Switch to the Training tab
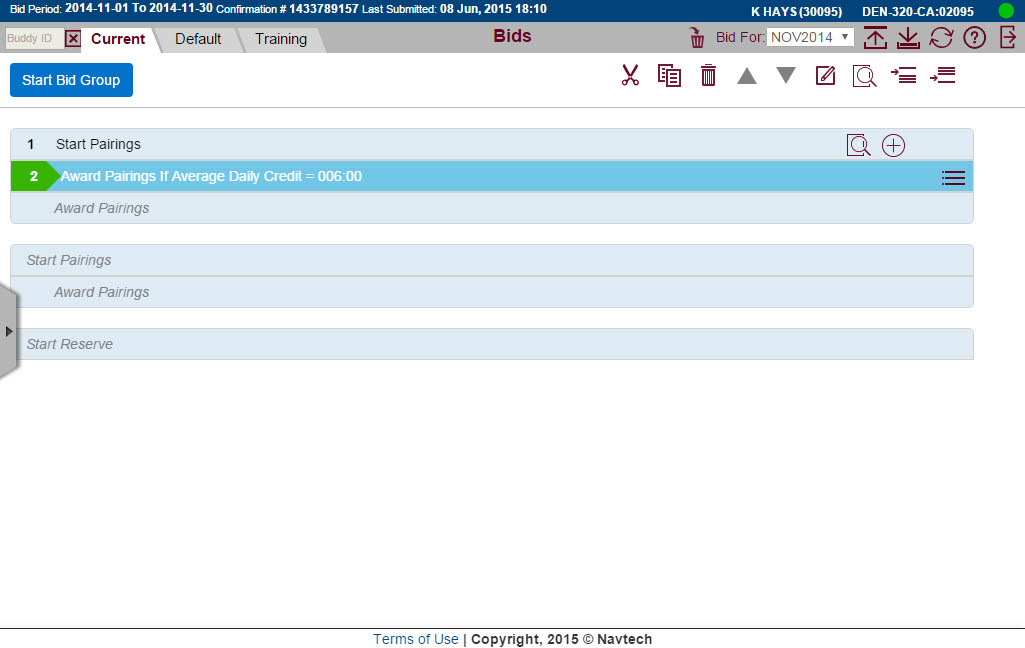Screen dimensions: 1025x648 click(281, 39)
